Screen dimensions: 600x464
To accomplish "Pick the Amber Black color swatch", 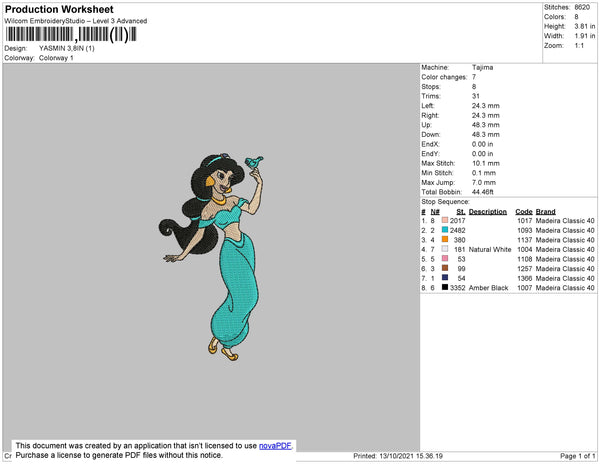I will tap(445, 287).
